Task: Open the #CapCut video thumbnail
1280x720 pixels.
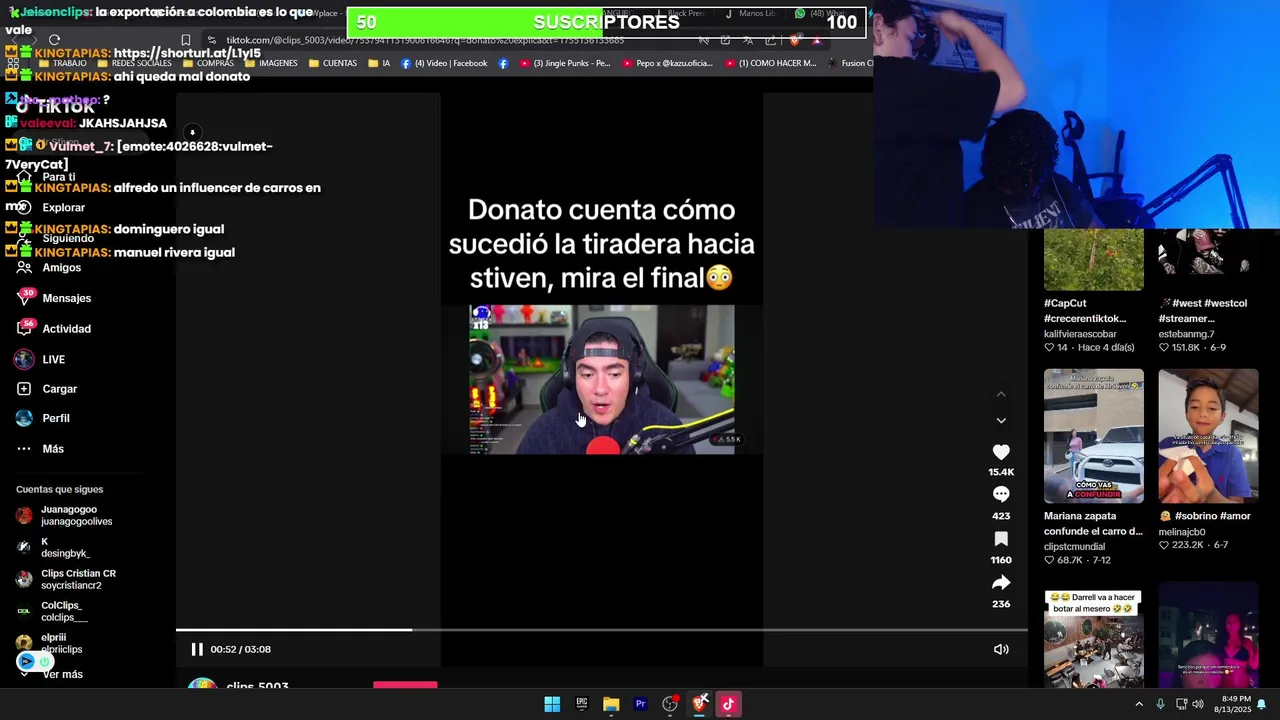Action: point(1094,259)
